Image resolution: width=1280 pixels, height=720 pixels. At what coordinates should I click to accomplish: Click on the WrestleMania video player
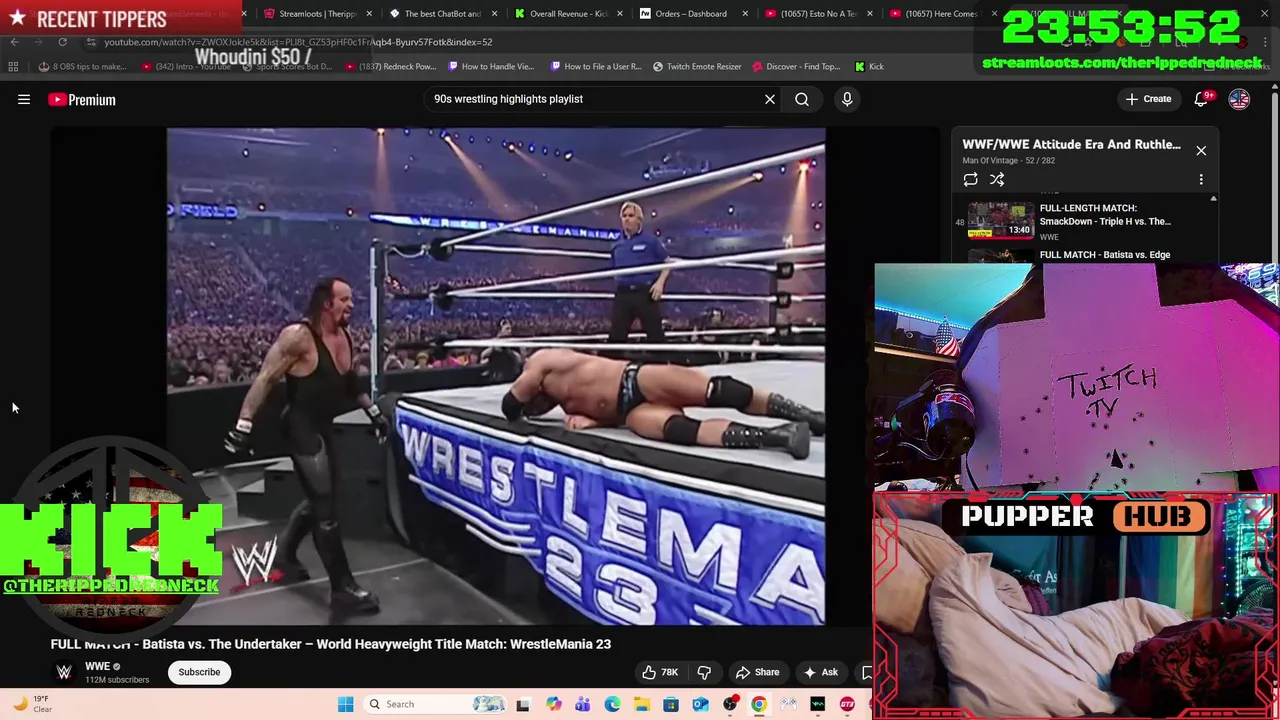pos(496,376)
